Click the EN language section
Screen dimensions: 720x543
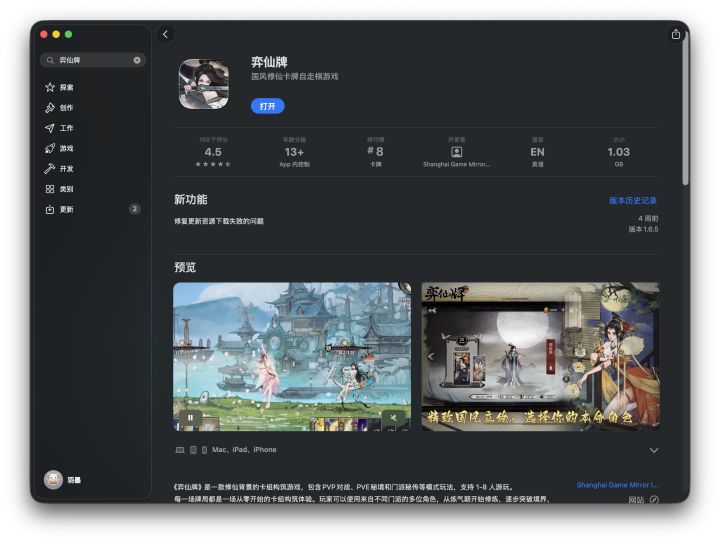[x=537, y=152]
